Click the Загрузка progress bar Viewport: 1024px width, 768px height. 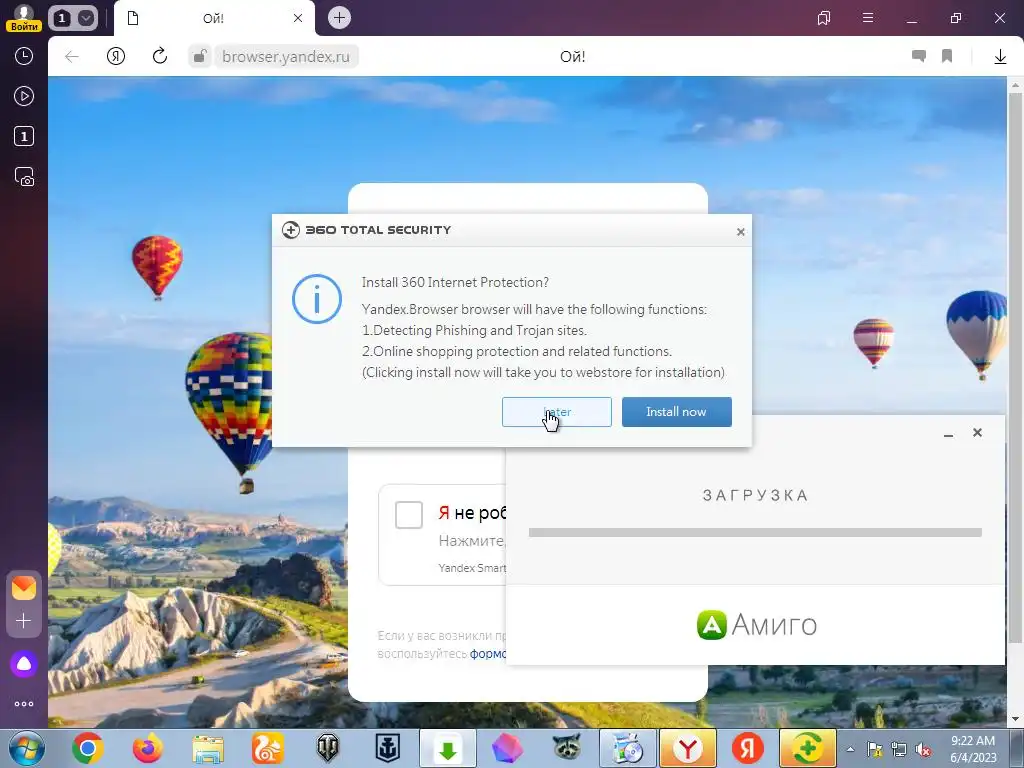(x=755, y=533)
